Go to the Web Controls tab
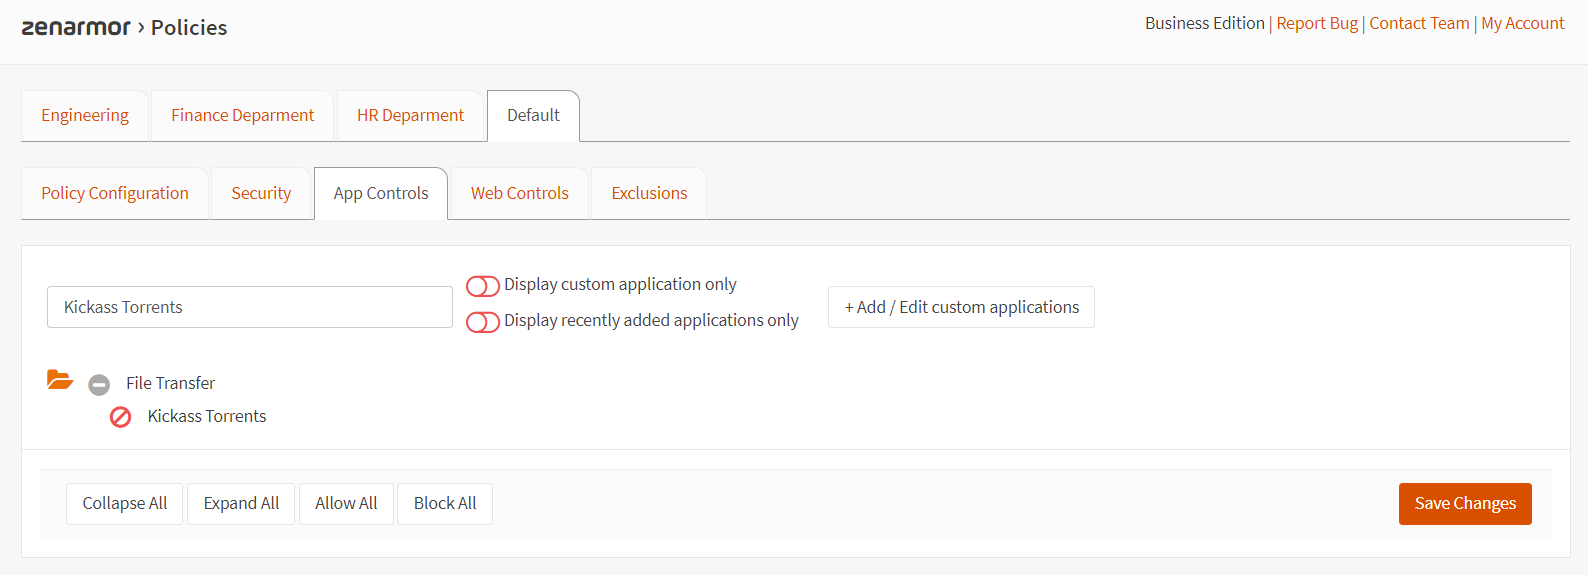The height and width of the screenshot is (575, 1588). pos(519,194)
